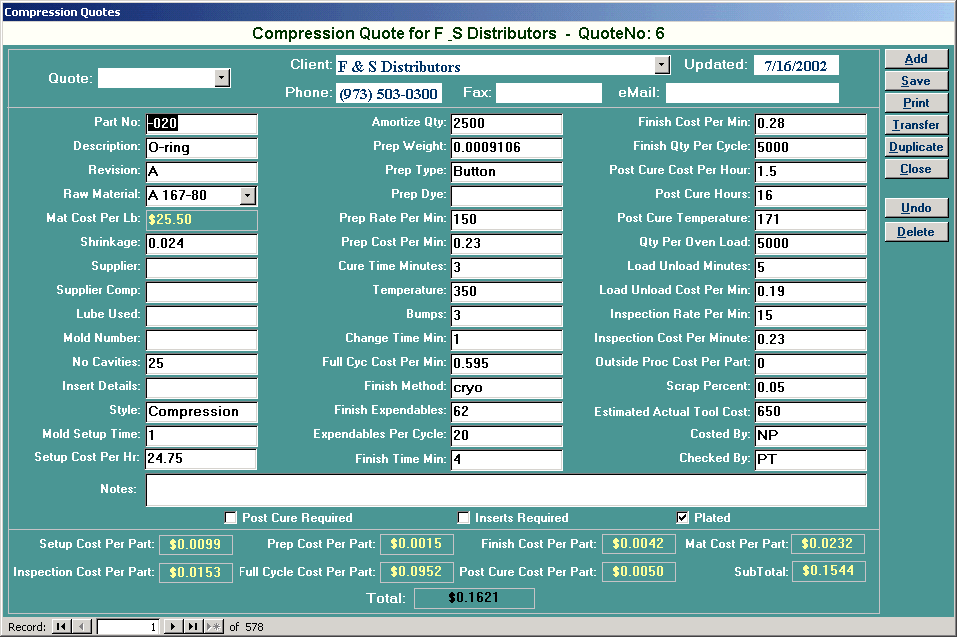957x637 pixels.
Task: Expand the Client combo box arrow
Action: [661, 65]
